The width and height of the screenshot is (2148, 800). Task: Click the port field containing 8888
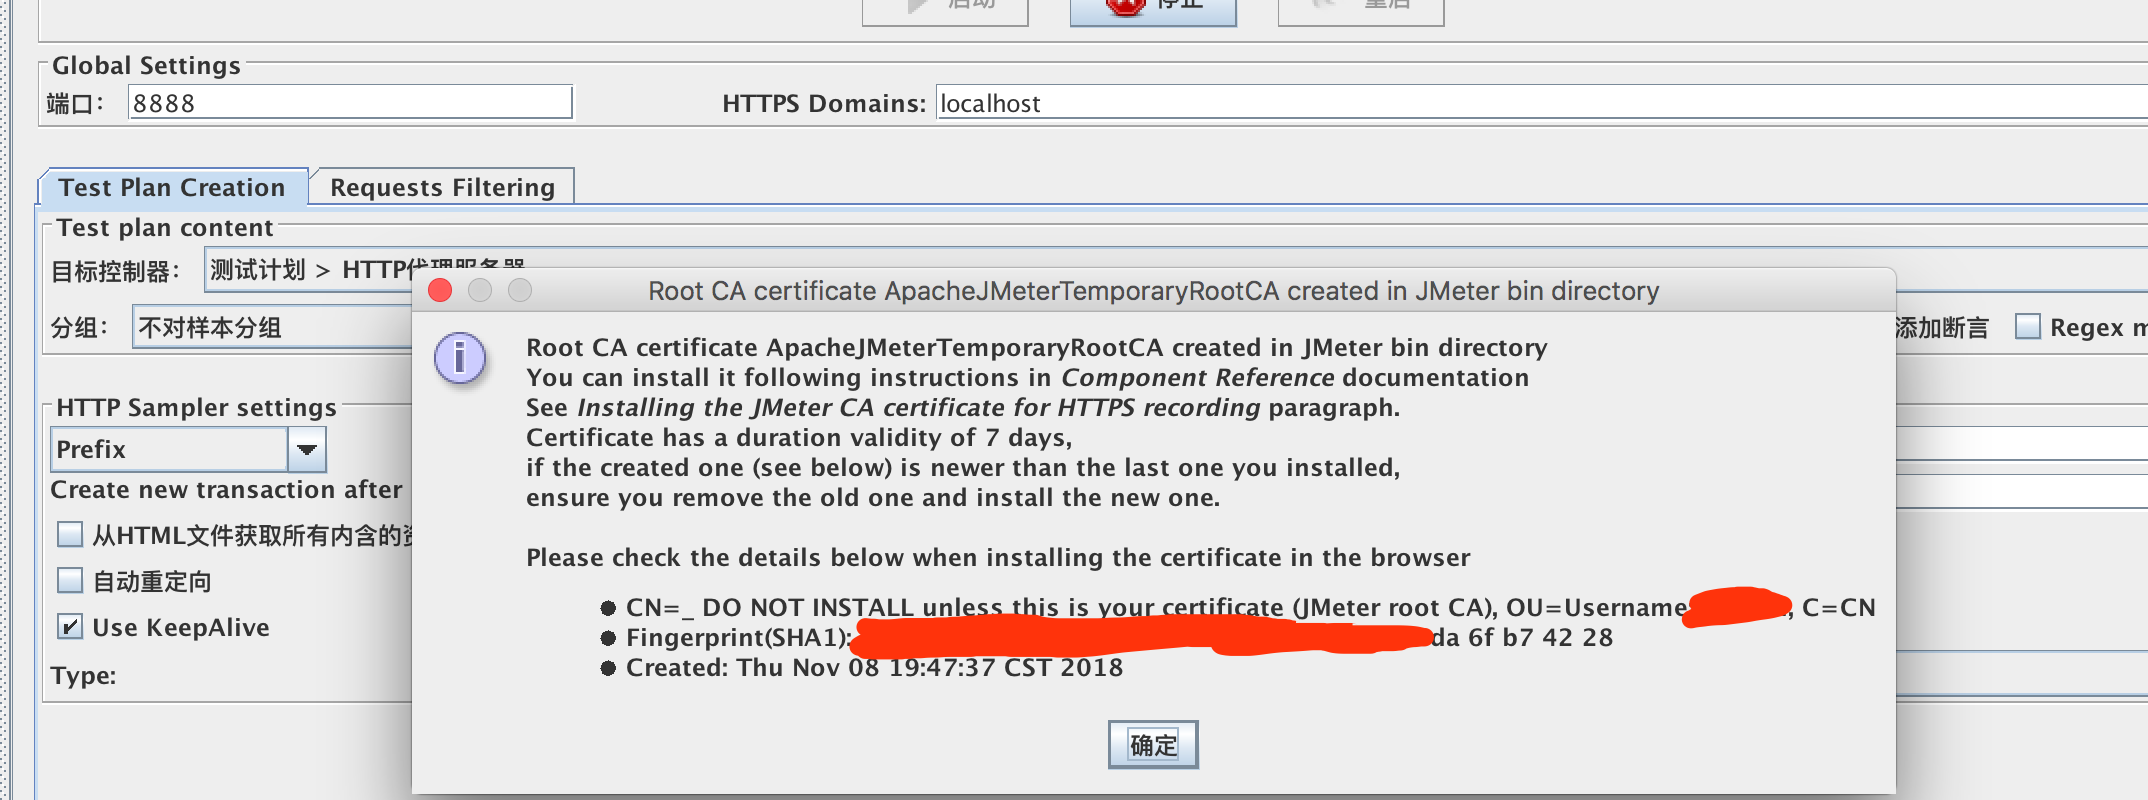click(350, 103)
